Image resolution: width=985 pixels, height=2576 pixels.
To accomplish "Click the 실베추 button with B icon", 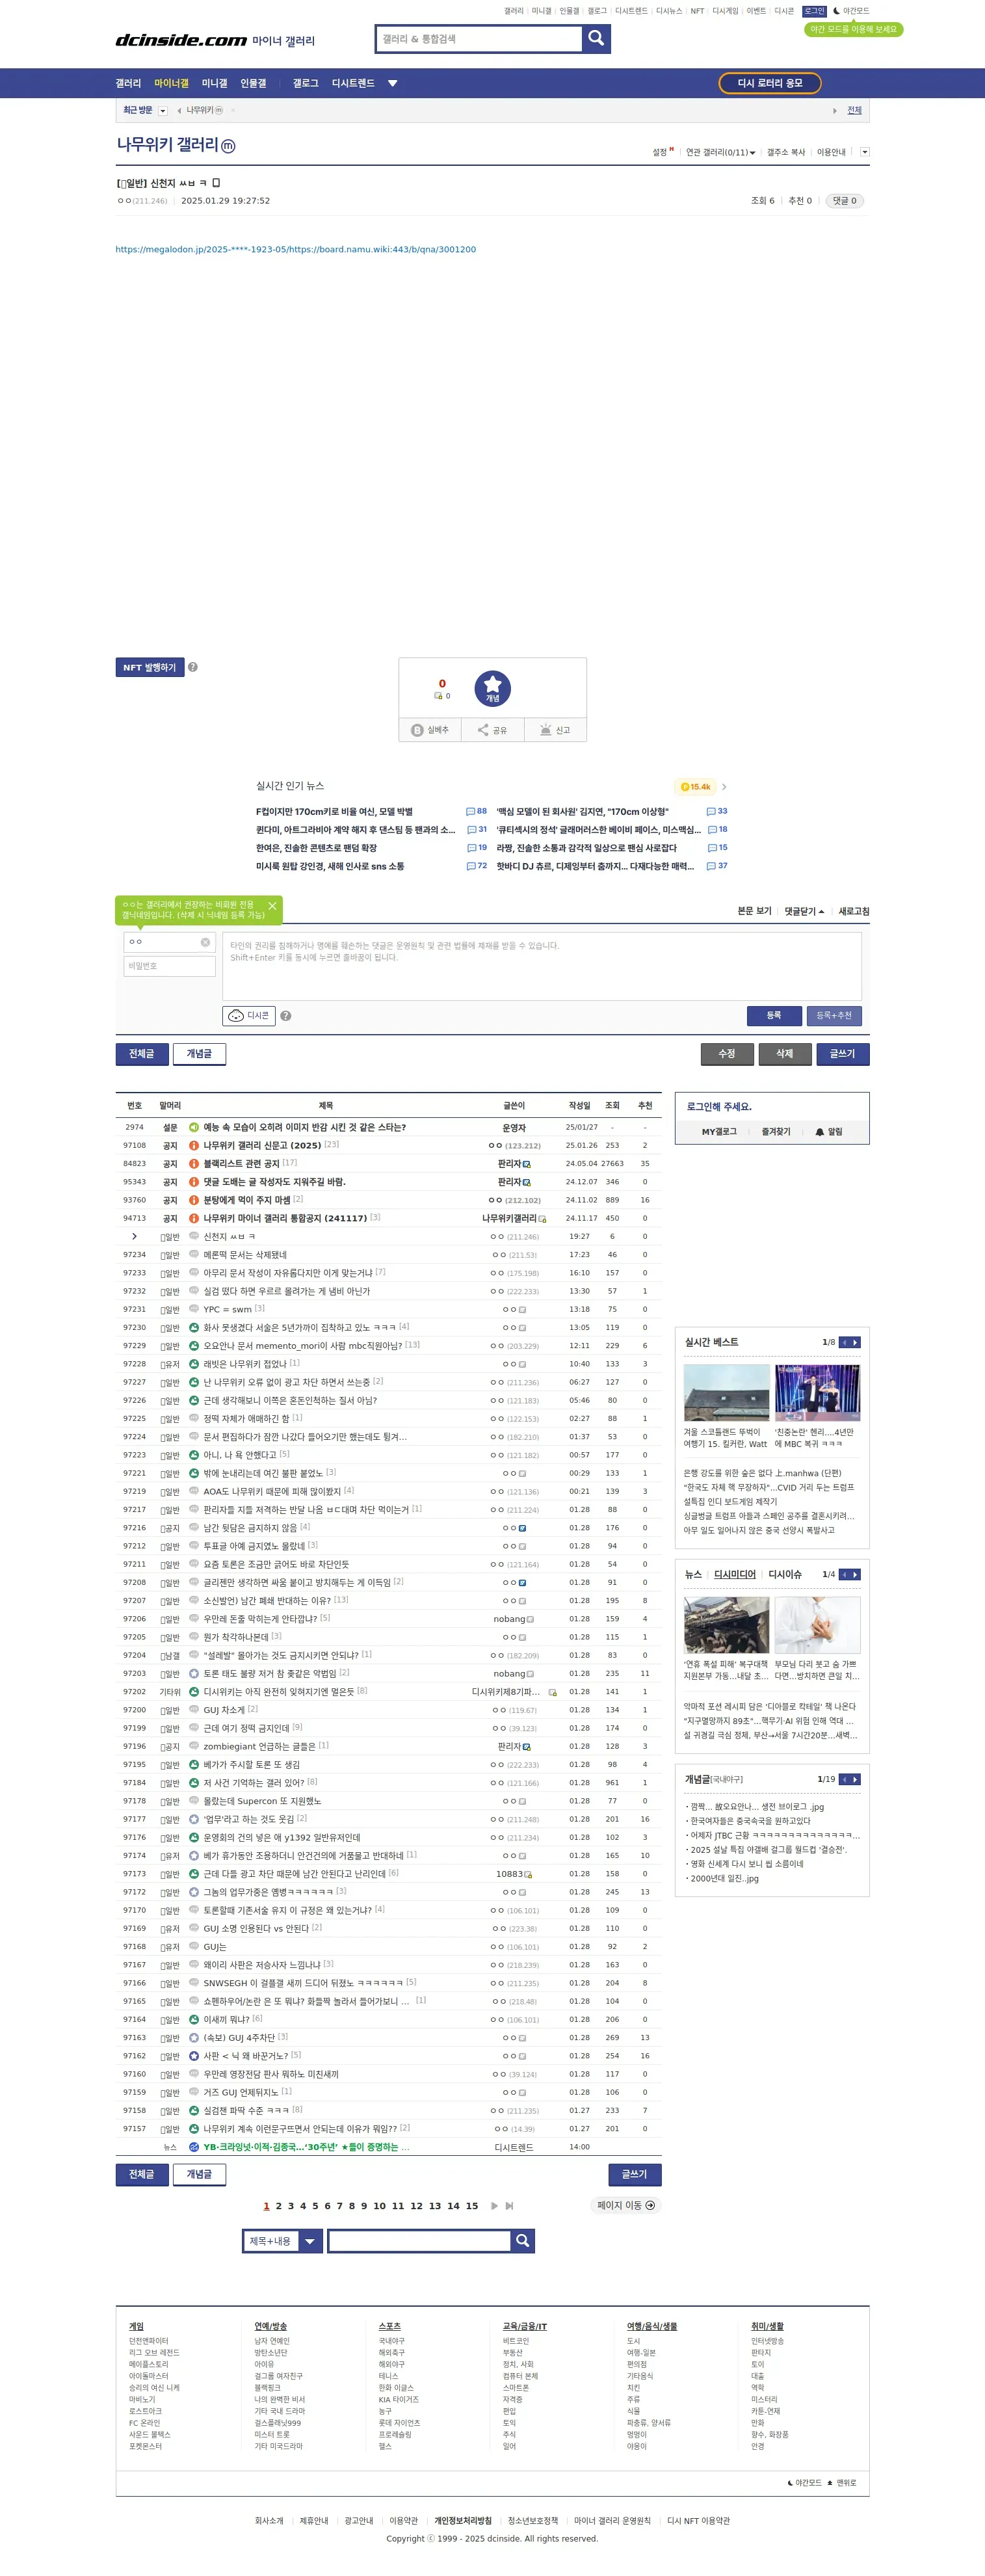I will [x=430, y=730].
